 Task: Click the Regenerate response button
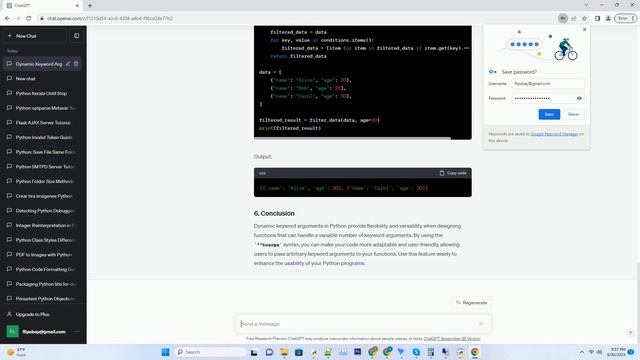471,303
